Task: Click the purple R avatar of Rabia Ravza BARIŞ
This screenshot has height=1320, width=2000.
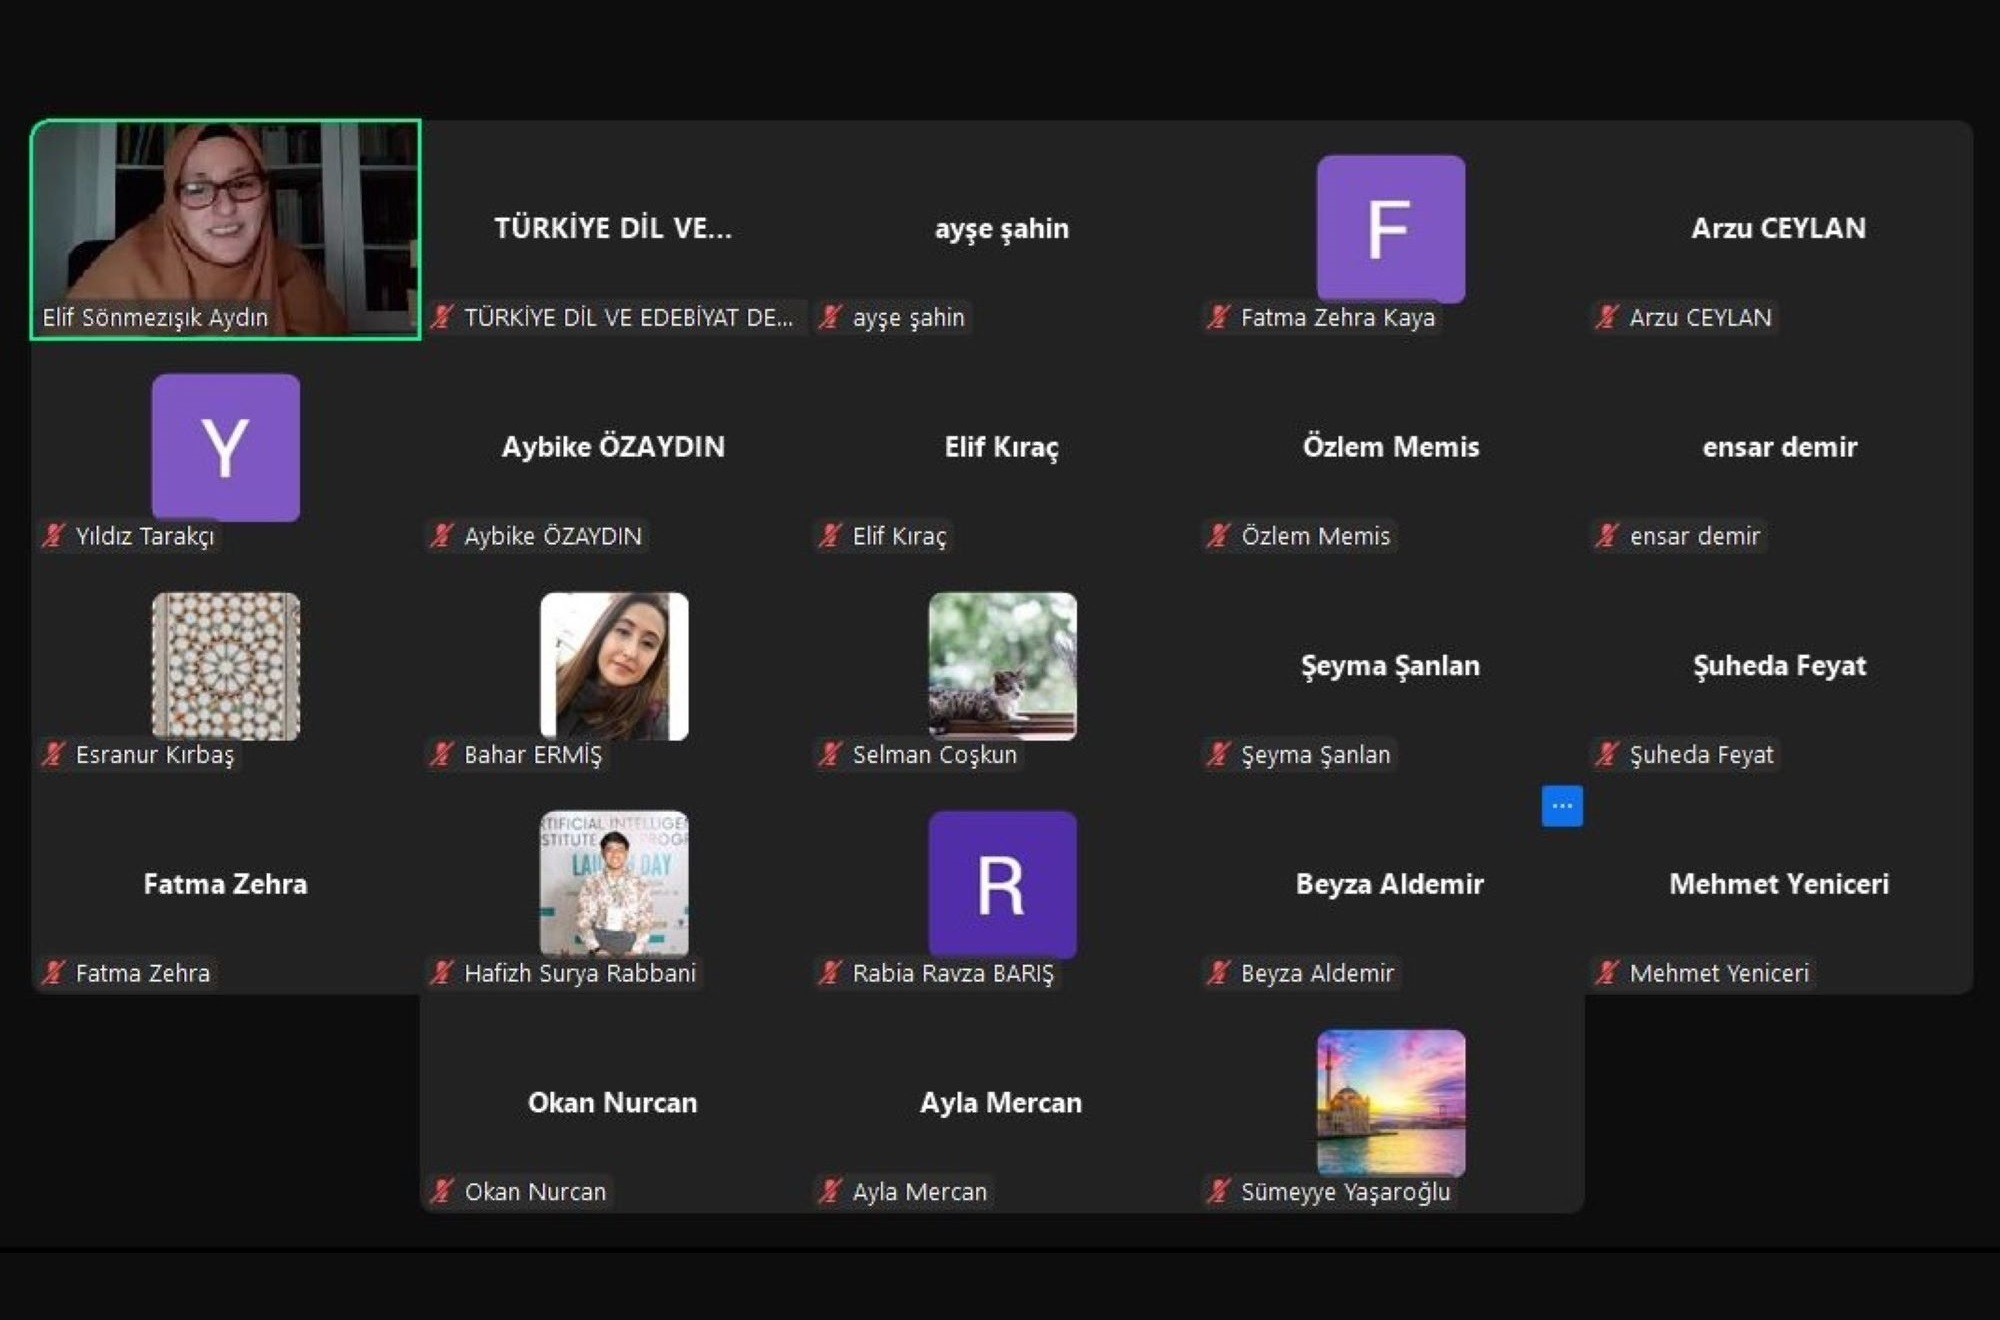Action: (1002, 884)
